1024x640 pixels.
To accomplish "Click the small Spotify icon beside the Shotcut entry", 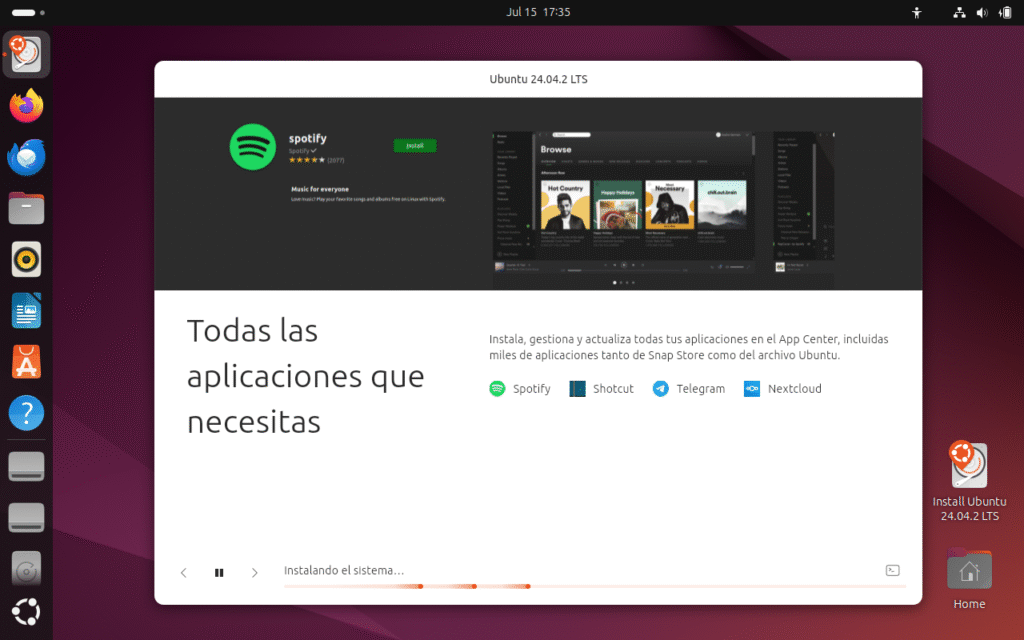I will [497, 389].
